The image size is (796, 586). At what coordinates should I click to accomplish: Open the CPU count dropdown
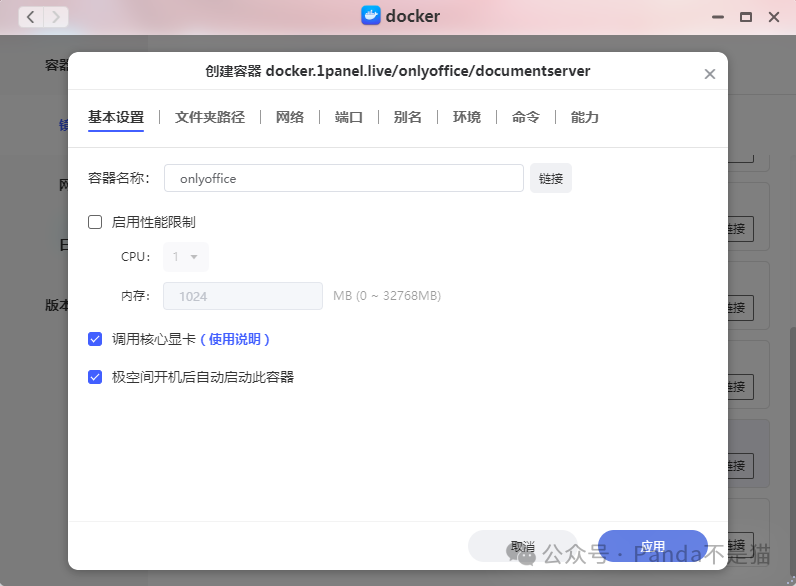click(x=186, y=257)
